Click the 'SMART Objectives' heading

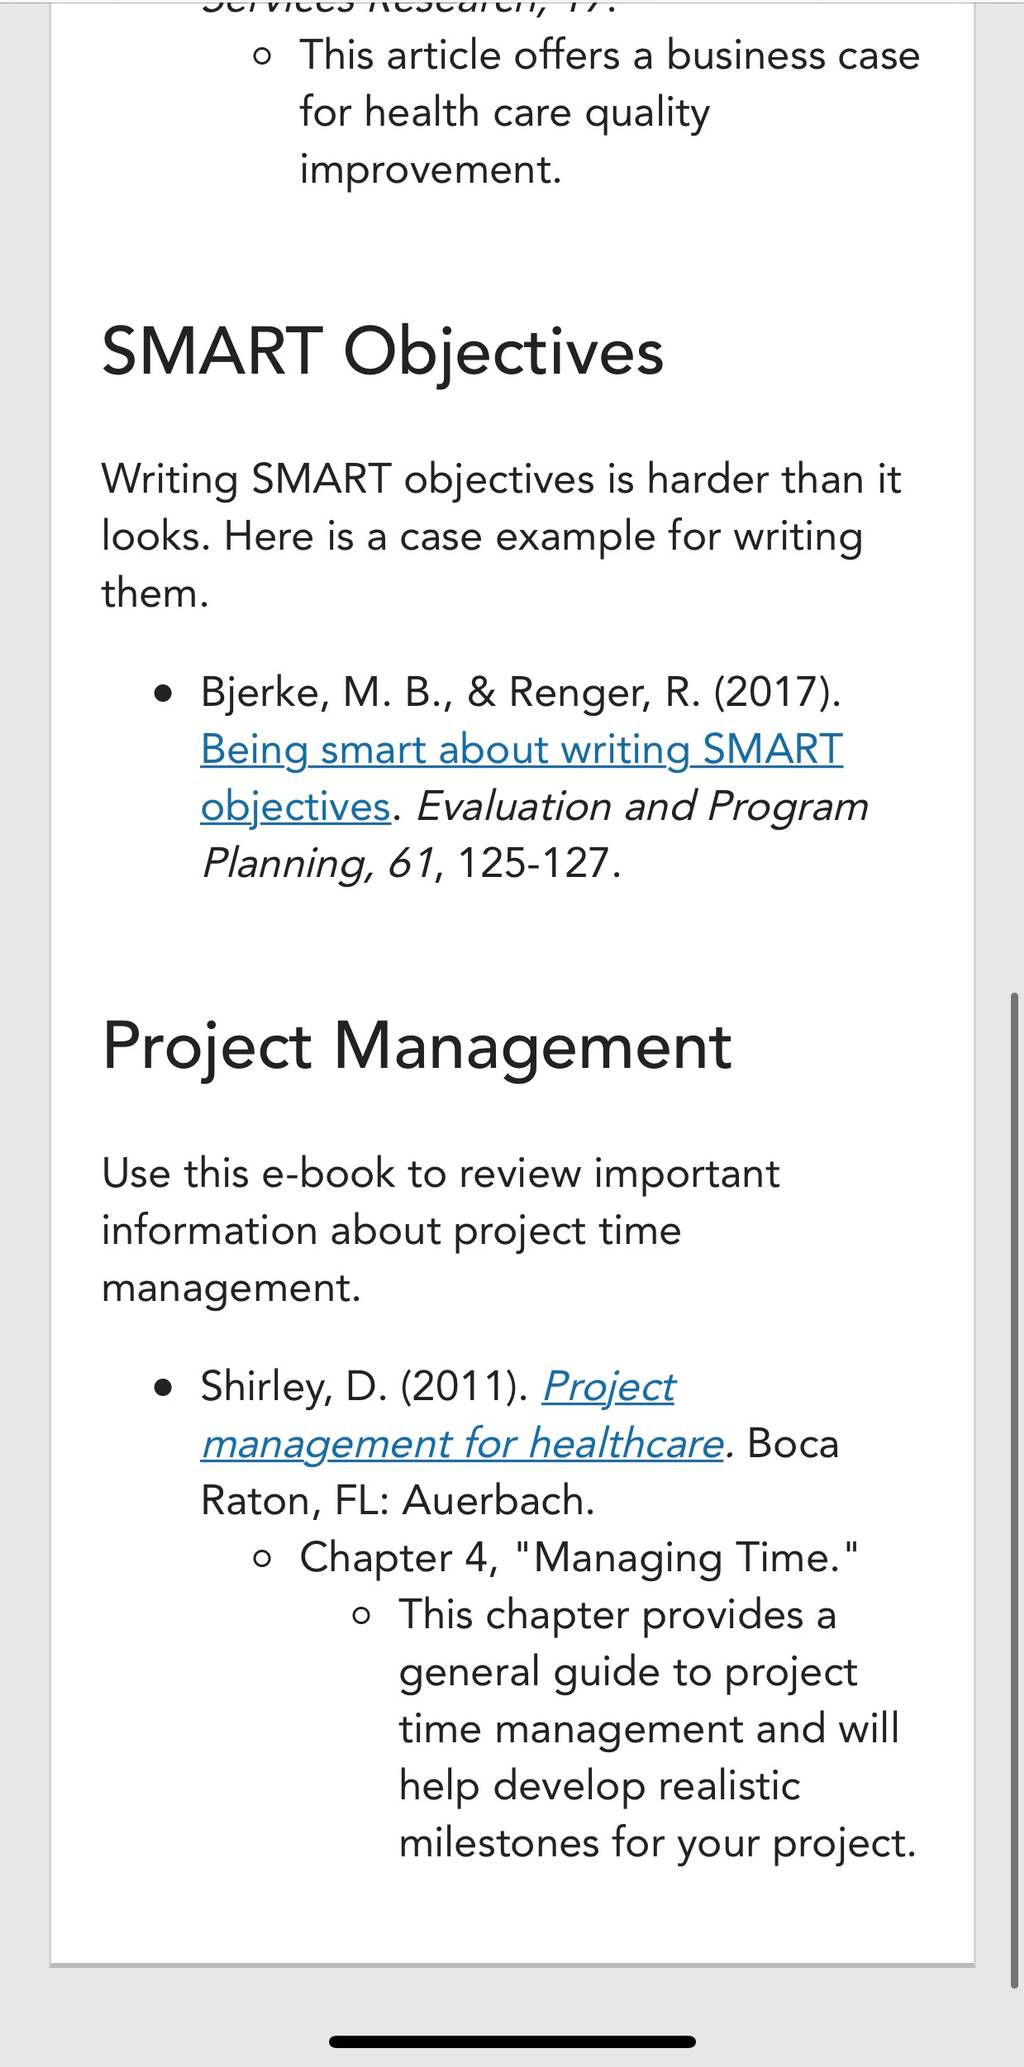pos(383,352)
